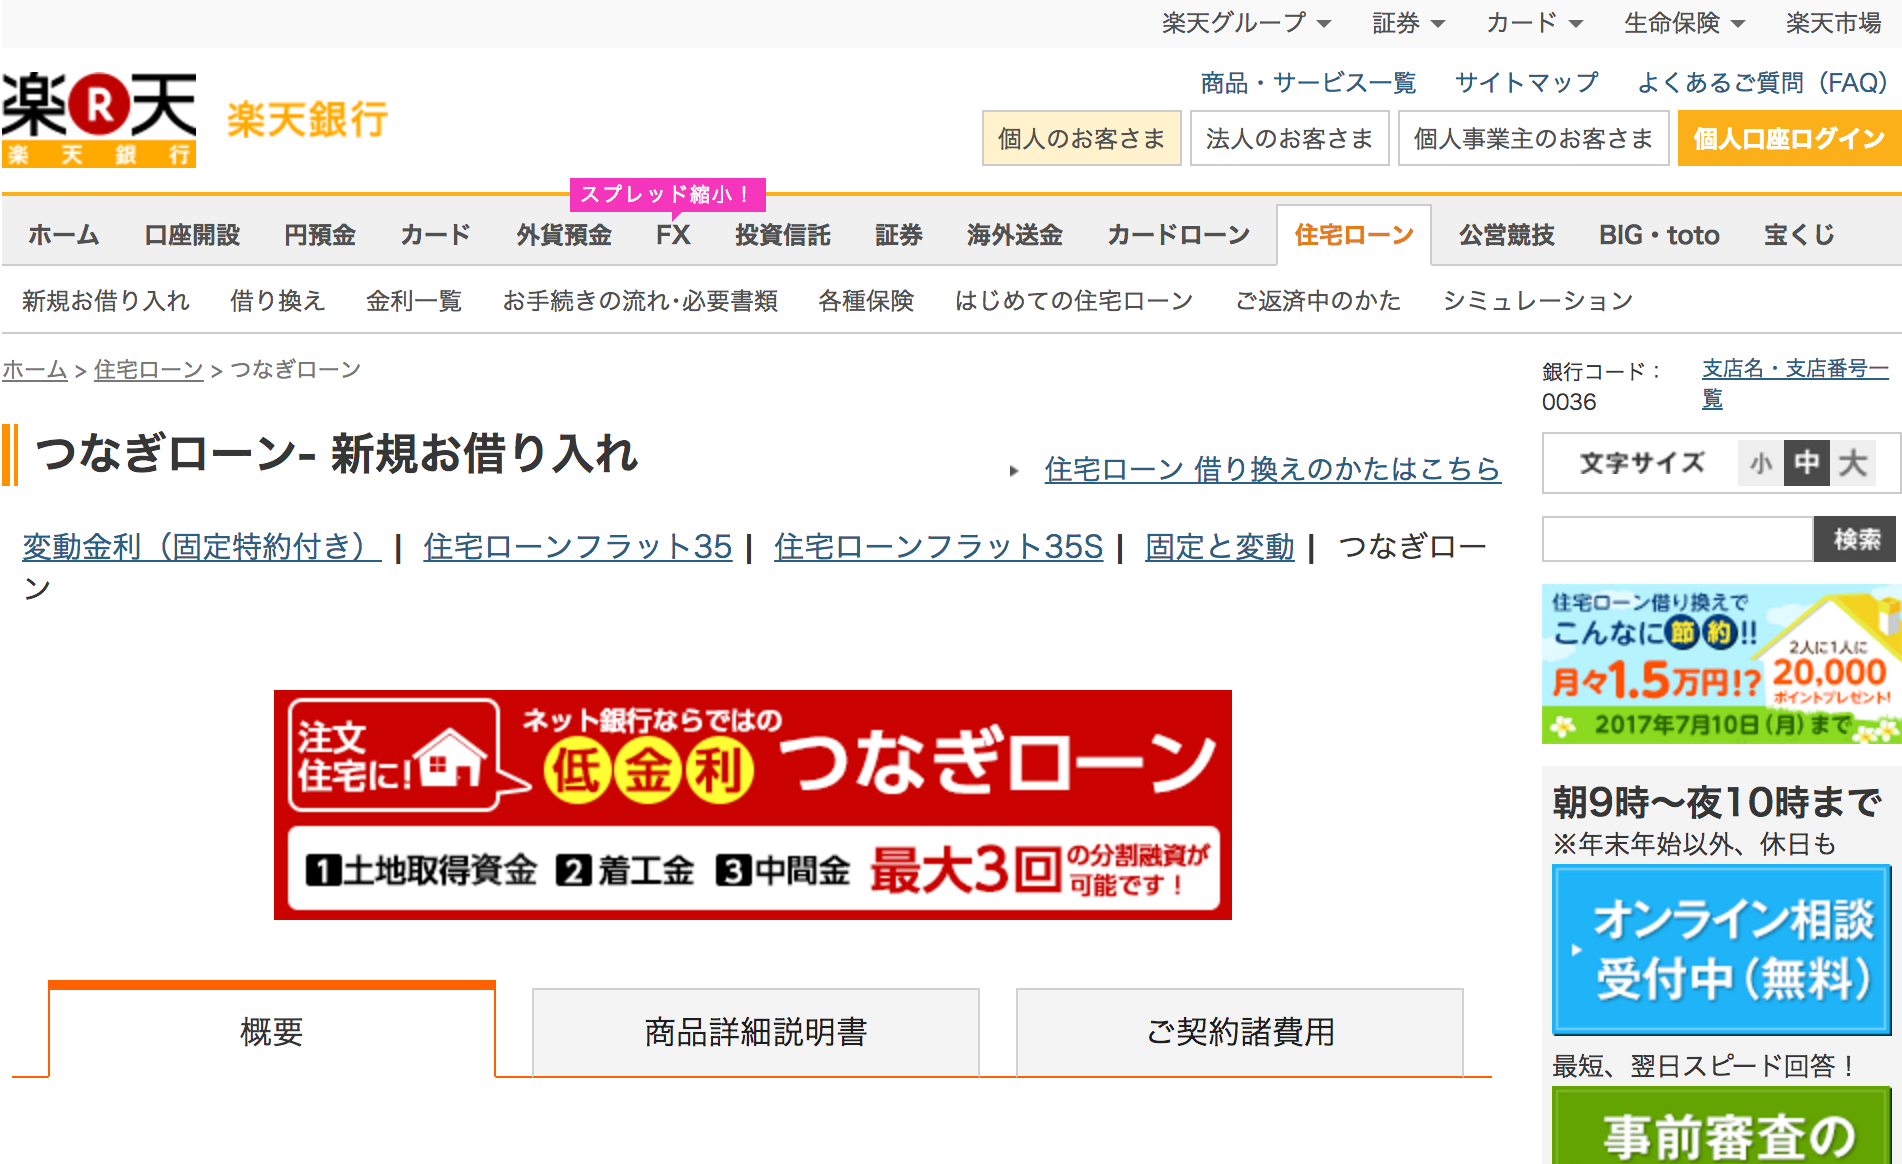Click 住宅ローン breadcrumb link
The width and height of the screenshot is (1902, 1164).
click(148, 370)
